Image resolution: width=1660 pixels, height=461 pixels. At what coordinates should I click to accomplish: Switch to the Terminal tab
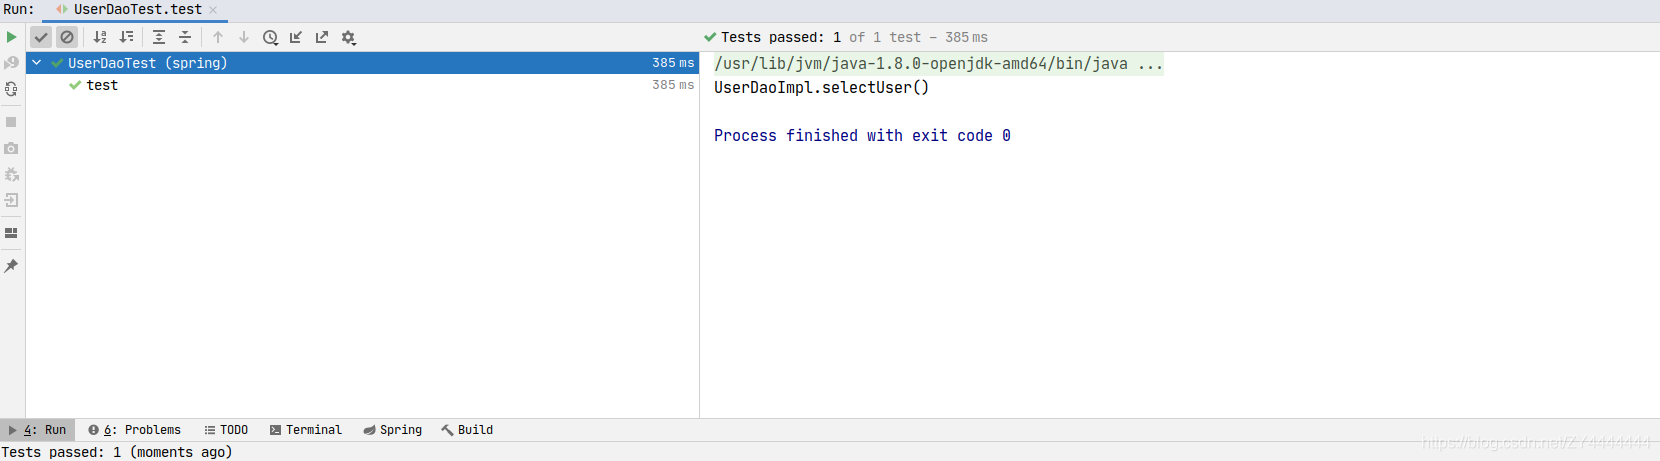tap(306, 430)
